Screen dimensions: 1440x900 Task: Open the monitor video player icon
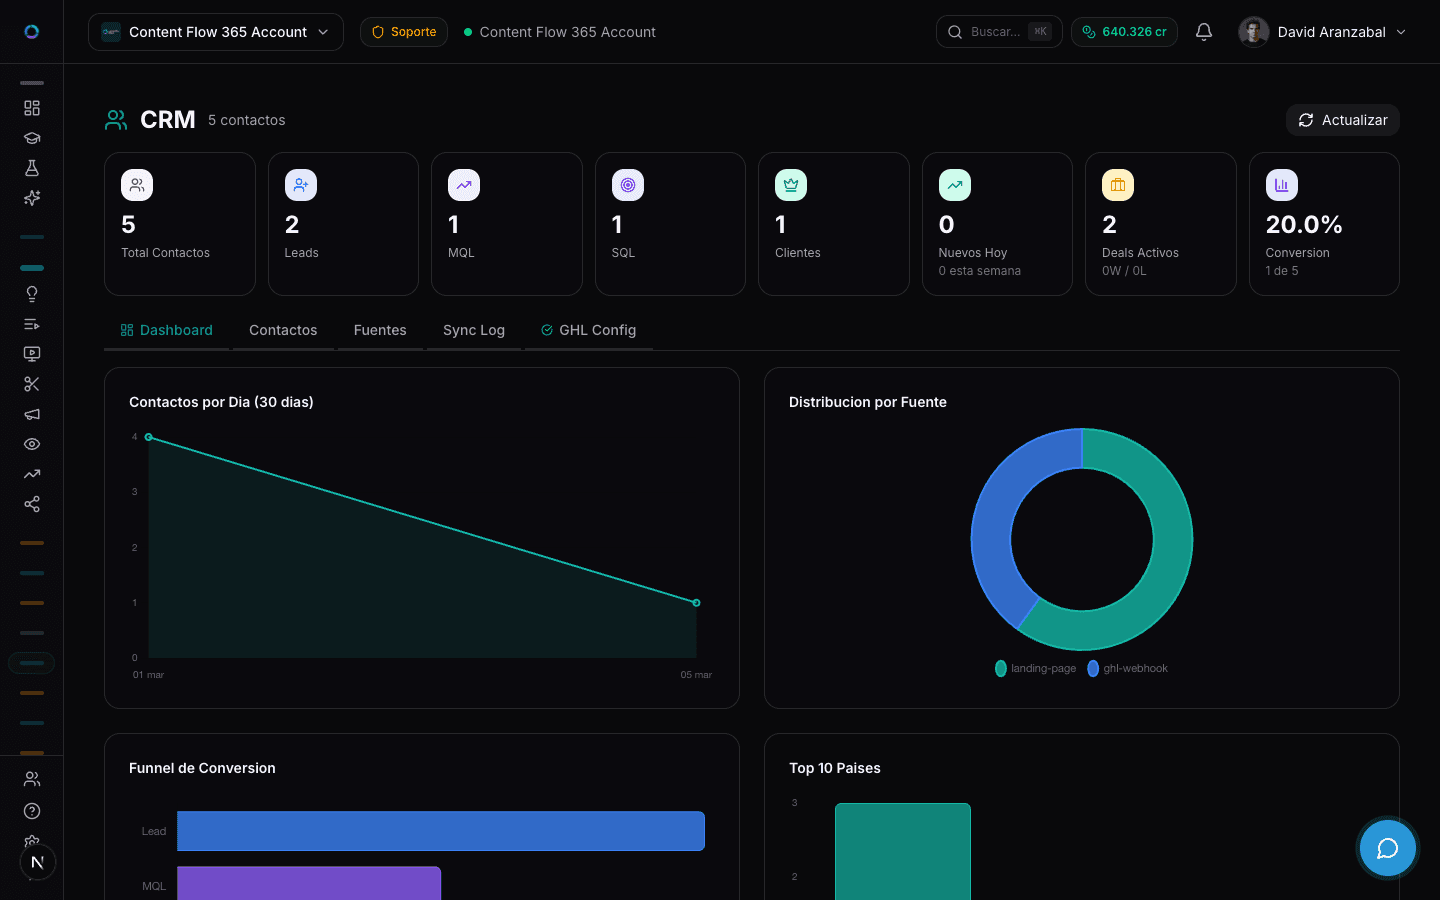click(x=32, y=354)
